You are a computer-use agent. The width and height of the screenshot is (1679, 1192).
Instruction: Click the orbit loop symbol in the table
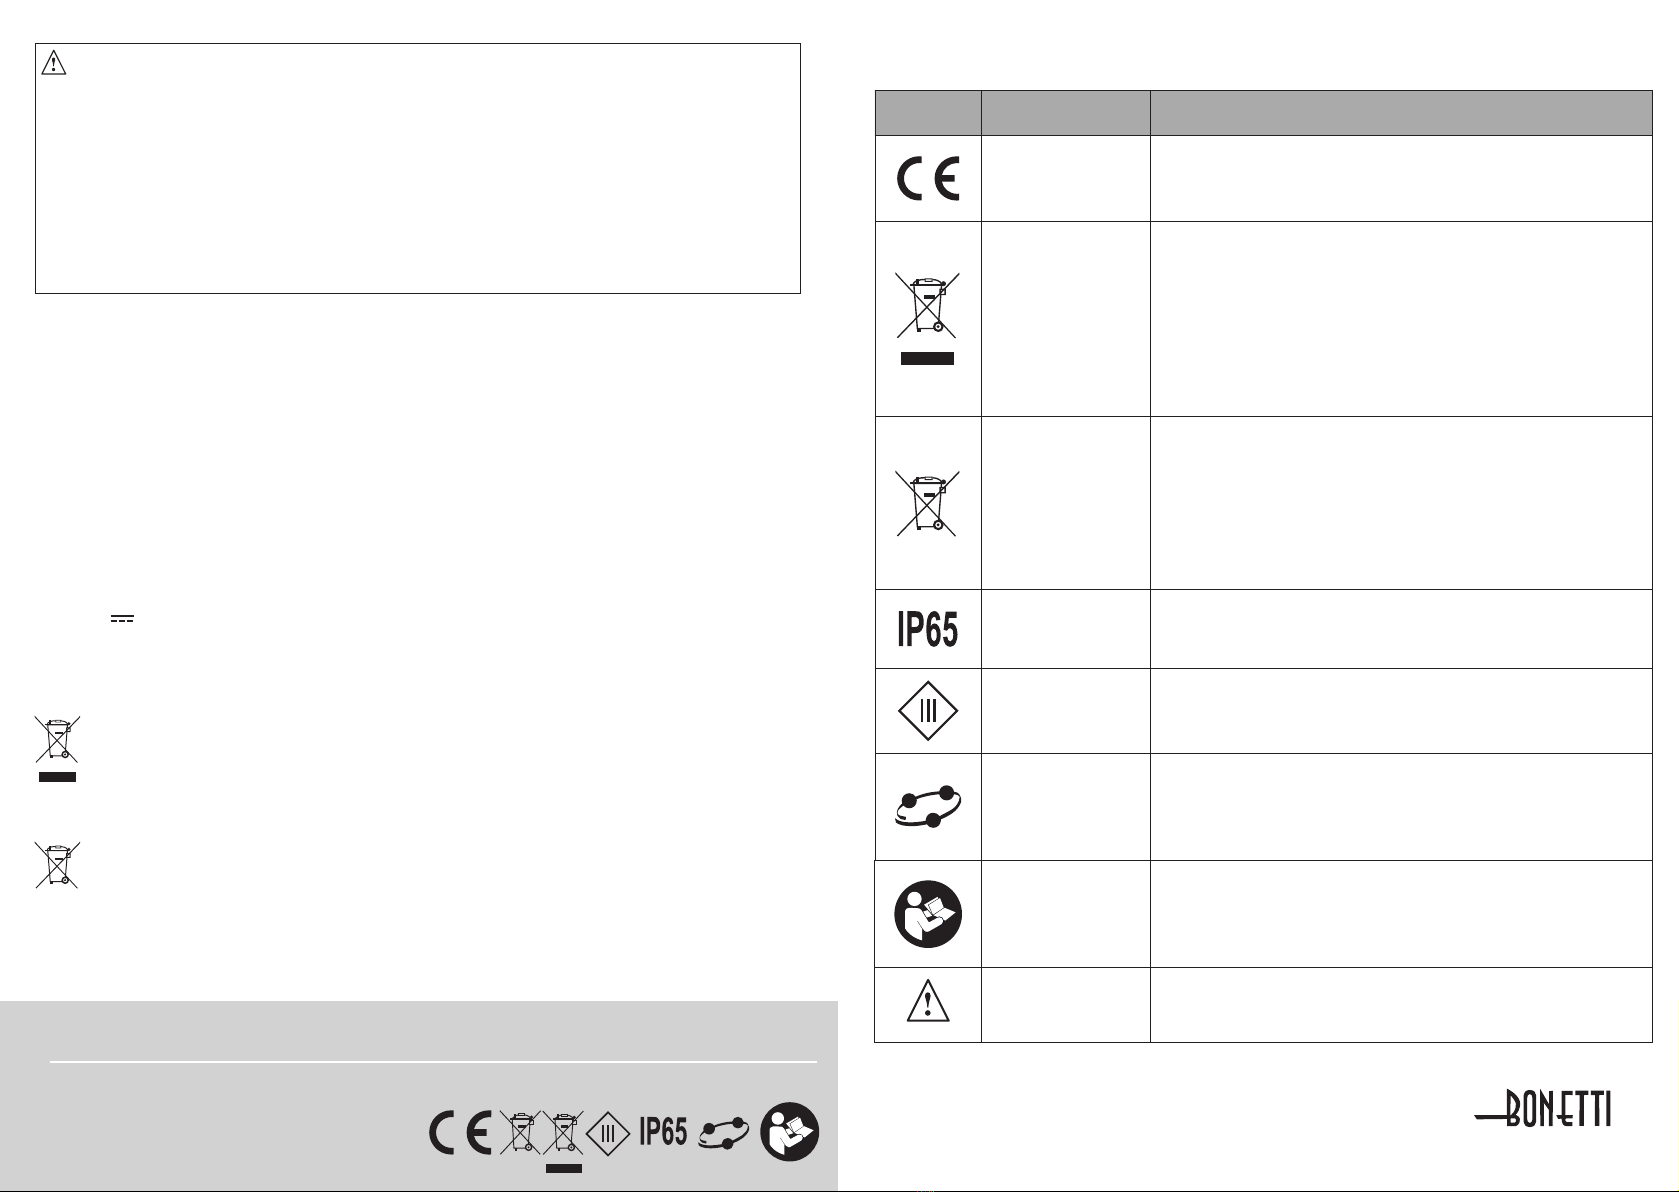pyautogui.click(x=928, y=806)
